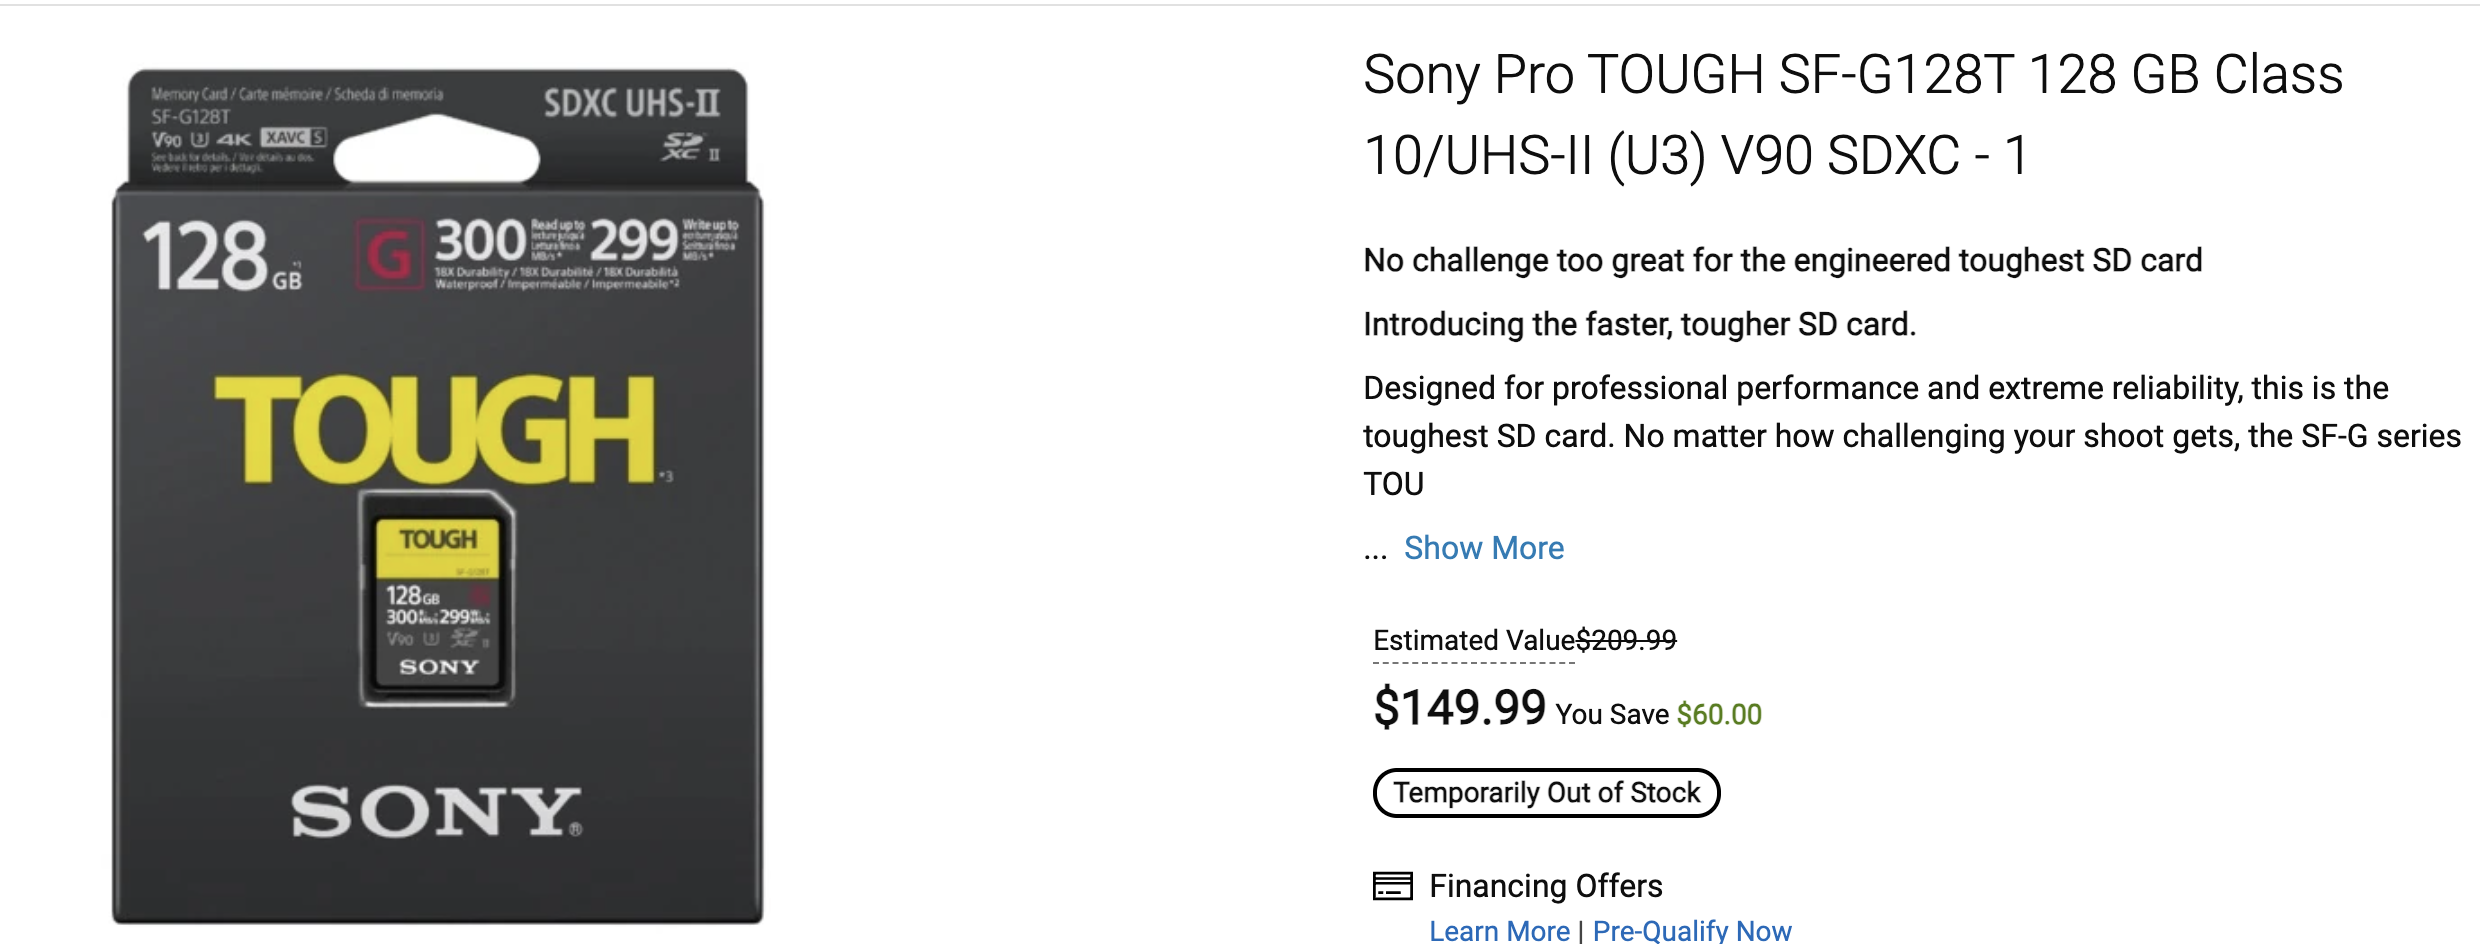Viewport: 2480px width, 944px height.
Task: Click the yellow TOUGH text on the package
Action: tap(435, 429)
